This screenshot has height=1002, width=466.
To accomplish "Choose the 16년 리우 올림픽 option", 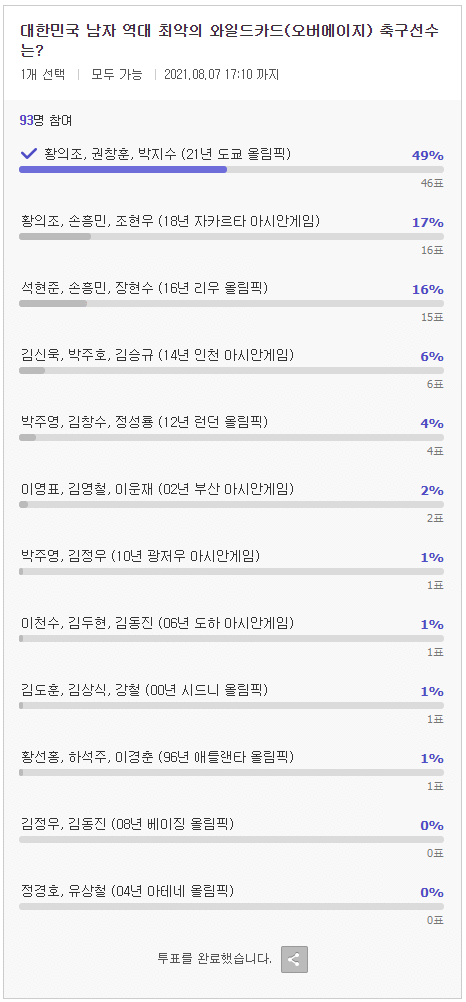I will tap(231, 300).
